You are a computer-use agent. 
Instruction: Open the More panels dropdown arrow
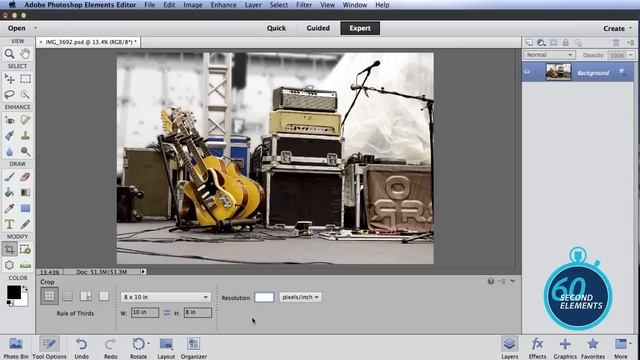click(631, 343)
